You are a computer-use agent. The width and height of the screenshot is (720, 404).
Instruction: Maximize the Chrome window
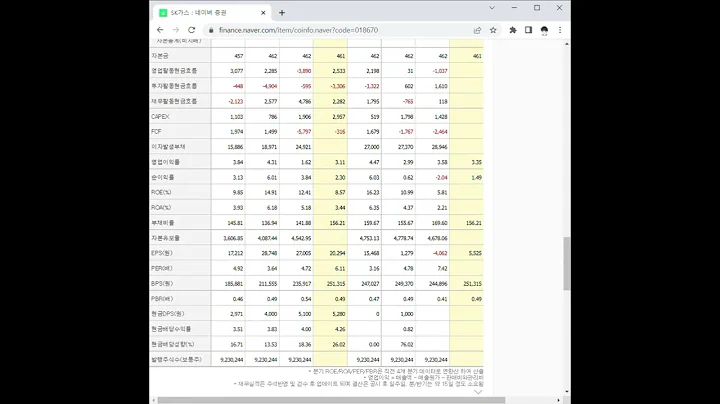point(537,8)
